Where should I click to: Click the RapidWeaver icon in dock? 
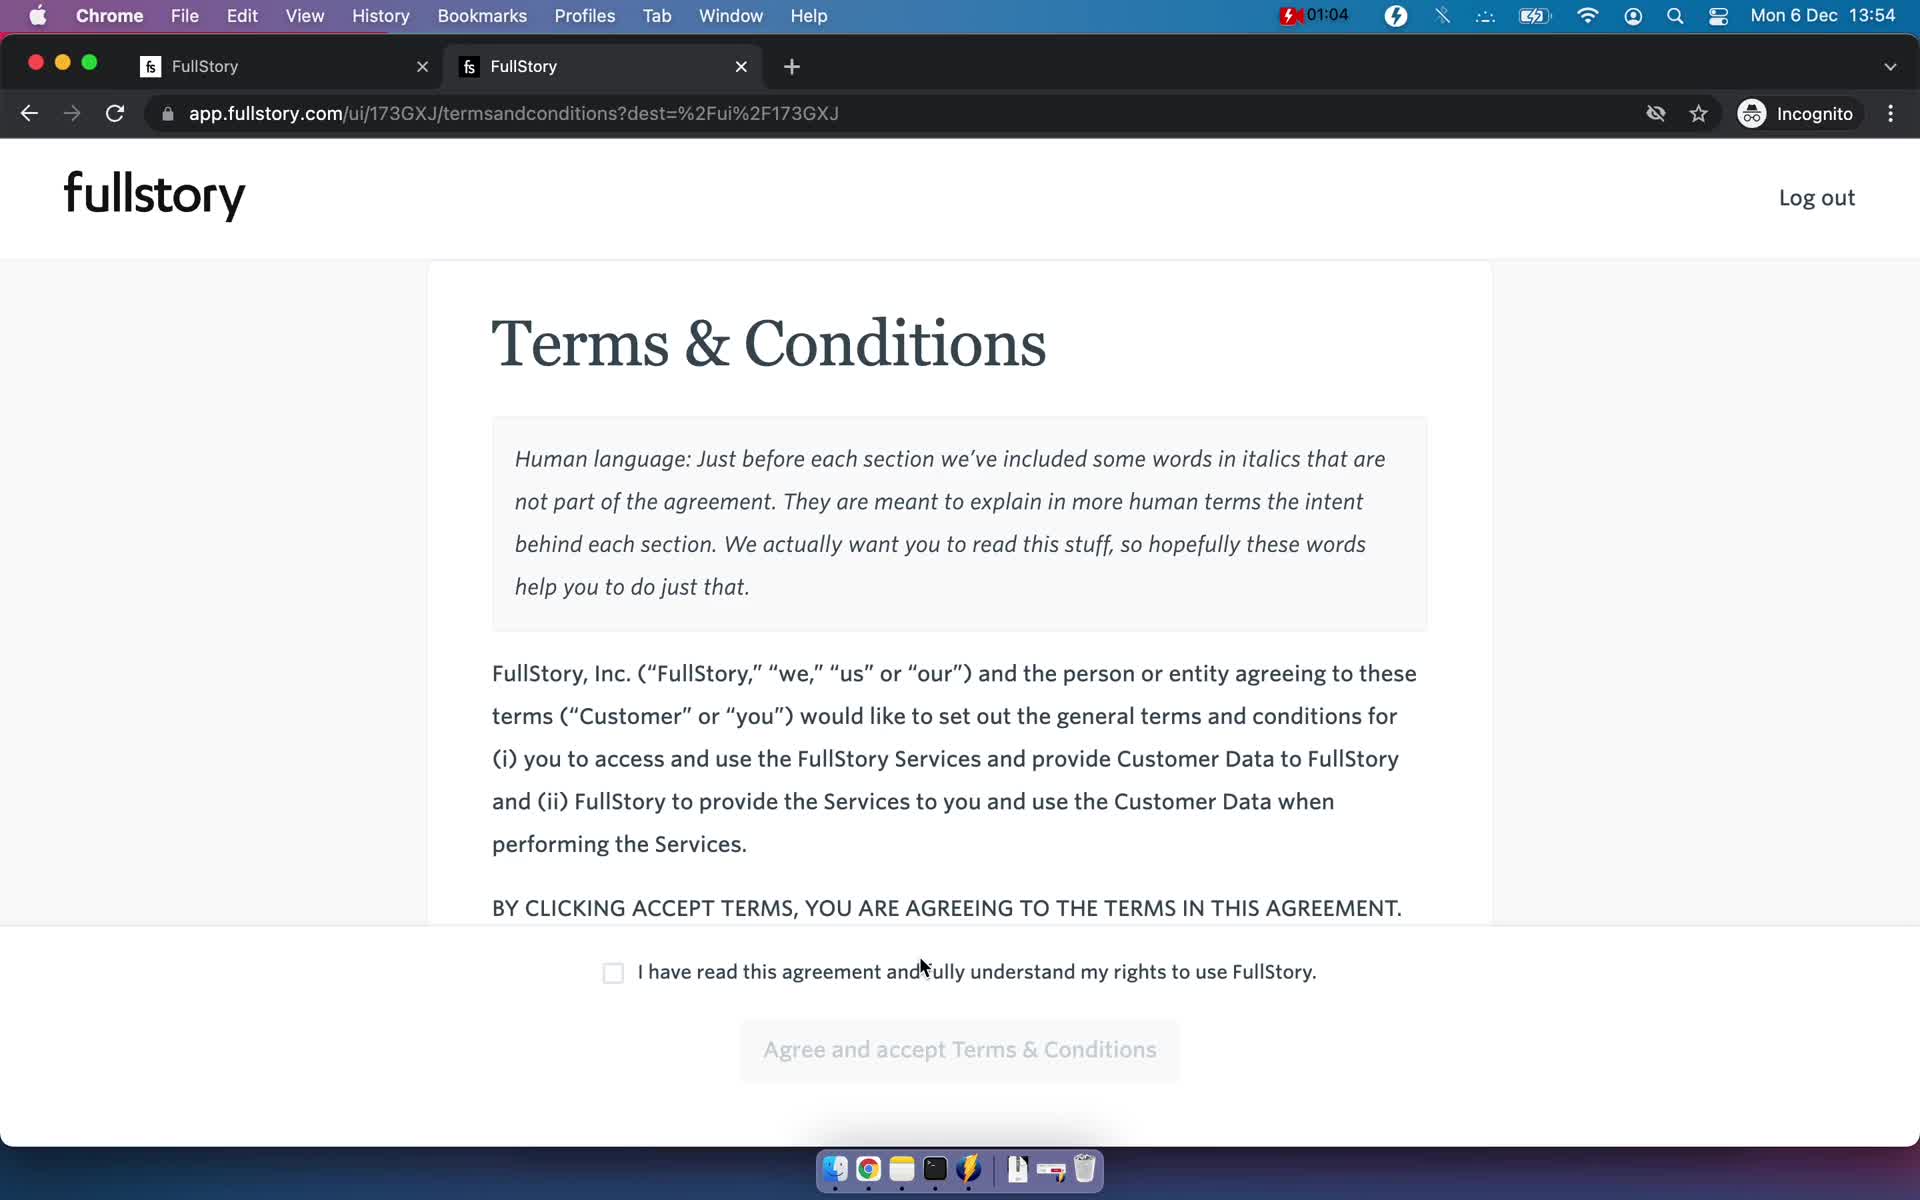[x=970, y=1168]
